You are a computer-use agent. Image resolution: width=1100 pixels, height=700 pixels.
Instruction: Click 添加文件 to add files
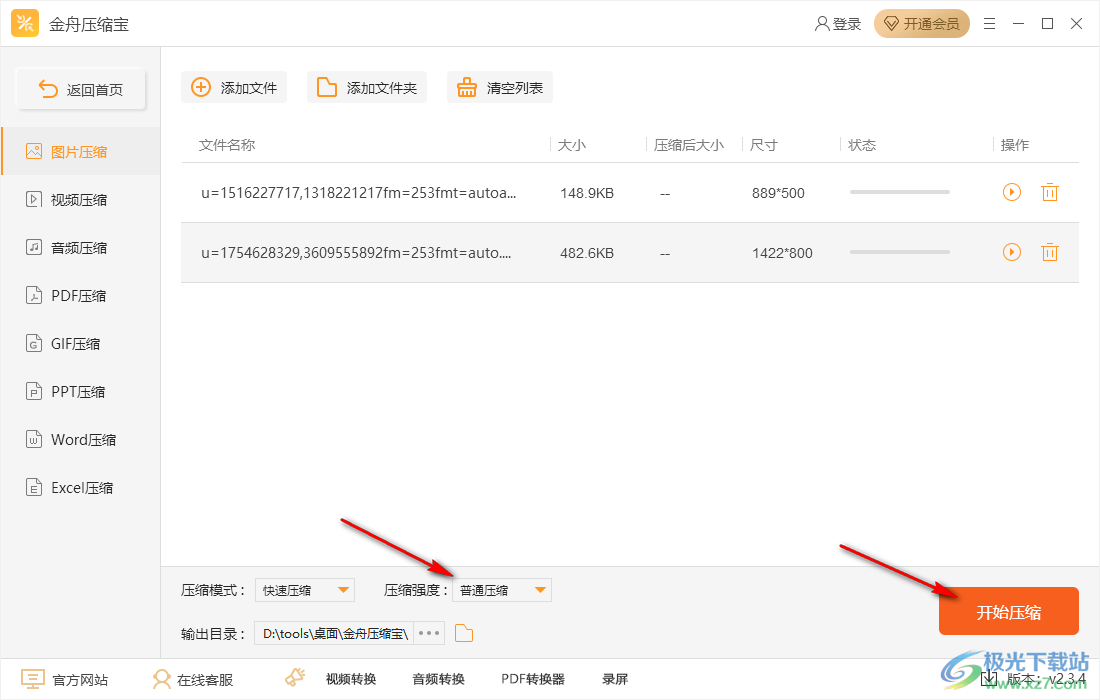click(234, 88)
